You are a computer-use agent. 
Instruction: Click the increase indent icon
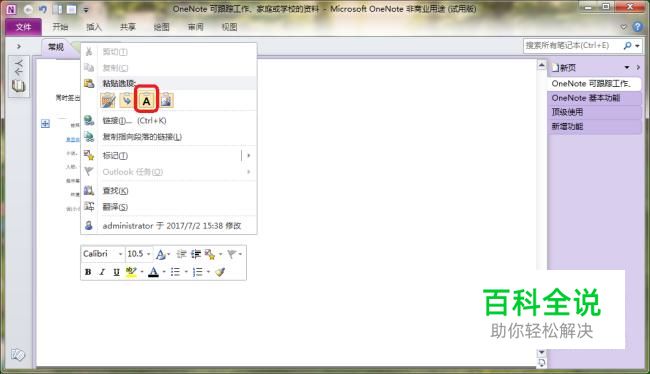point(196,254)
